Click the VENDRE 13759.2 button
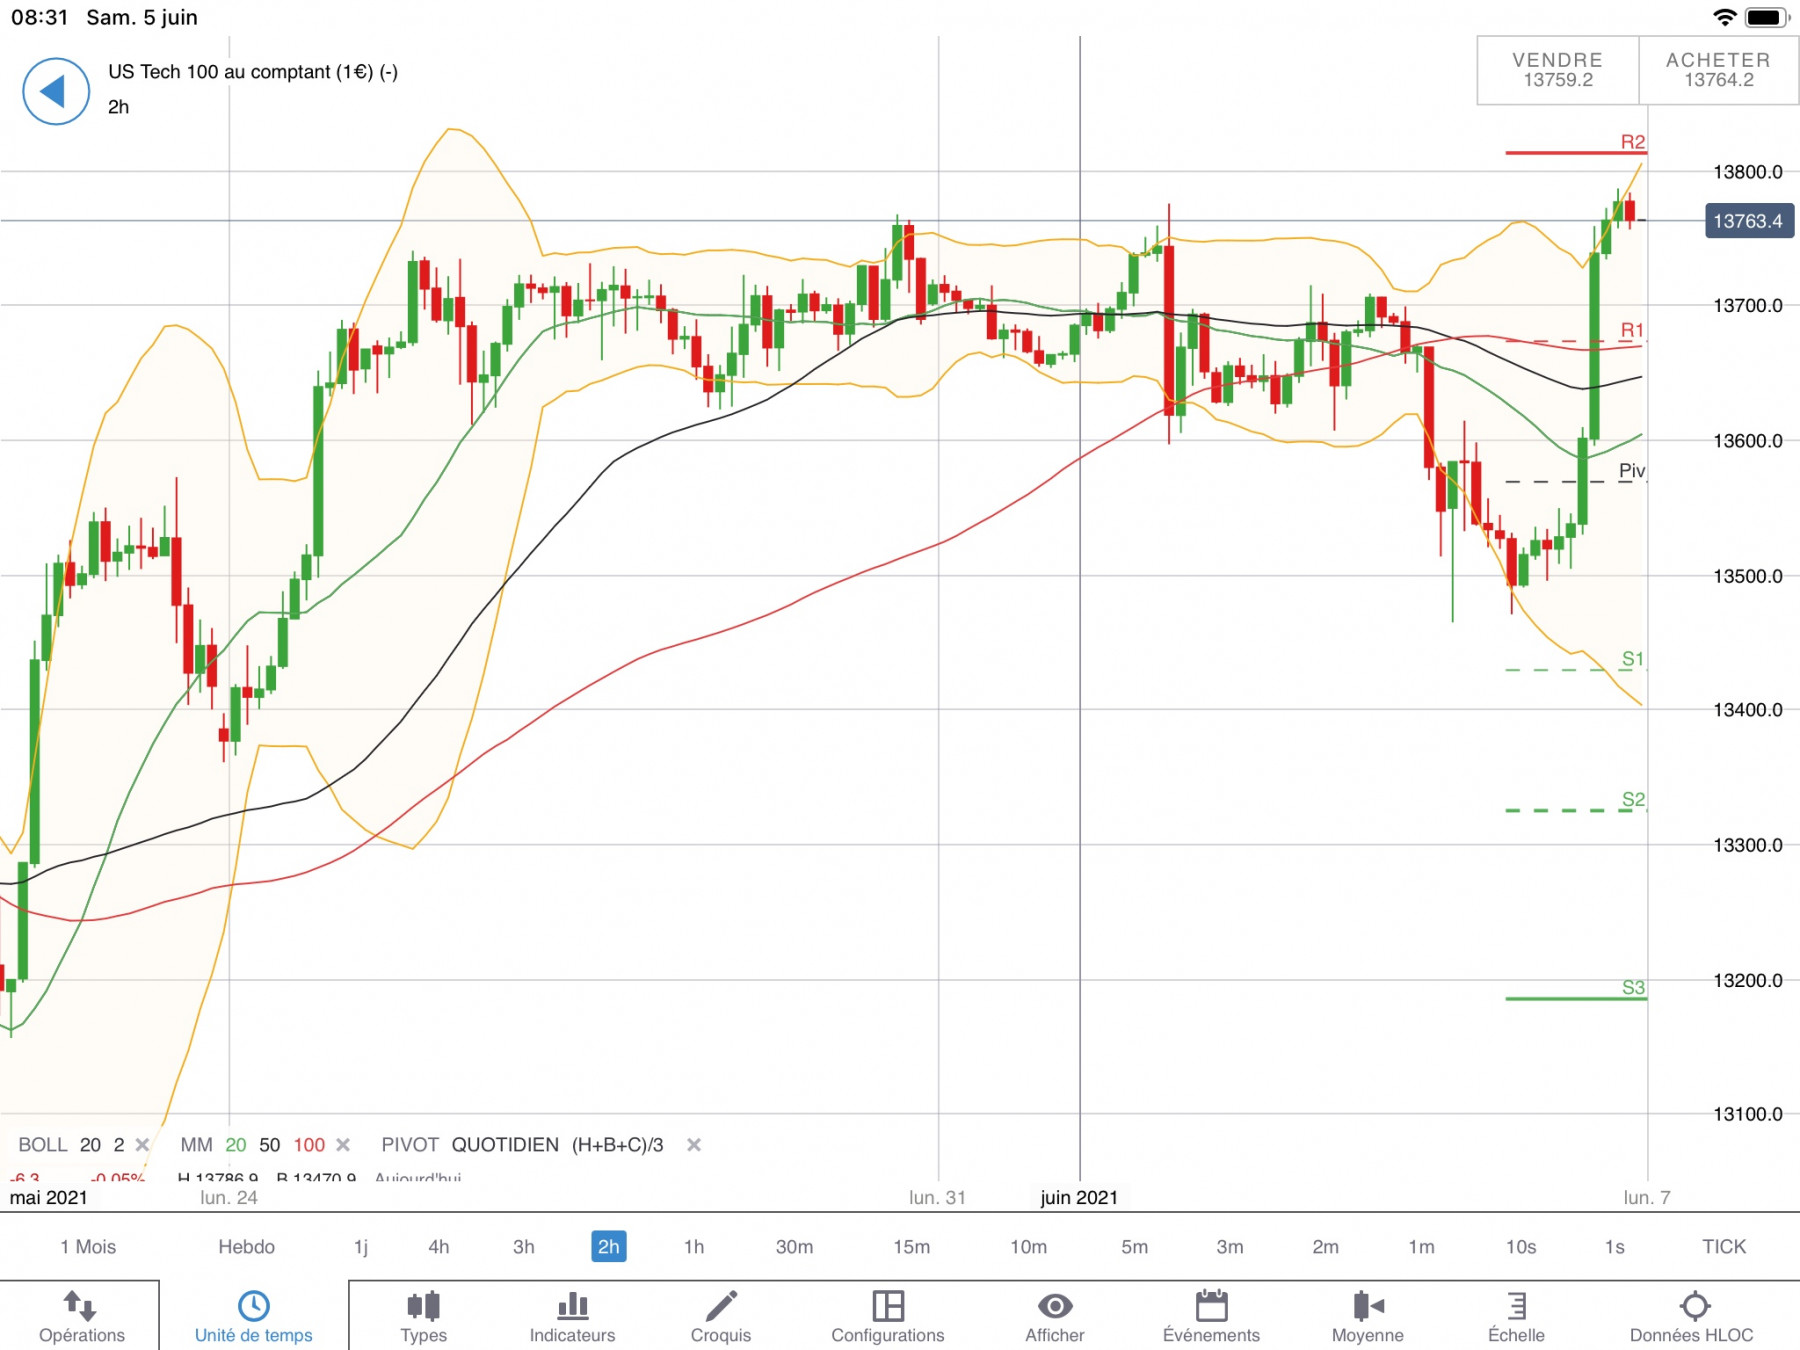Screen dimensions: 1800x1350 pyautogui.click(x=1558, y=70)
